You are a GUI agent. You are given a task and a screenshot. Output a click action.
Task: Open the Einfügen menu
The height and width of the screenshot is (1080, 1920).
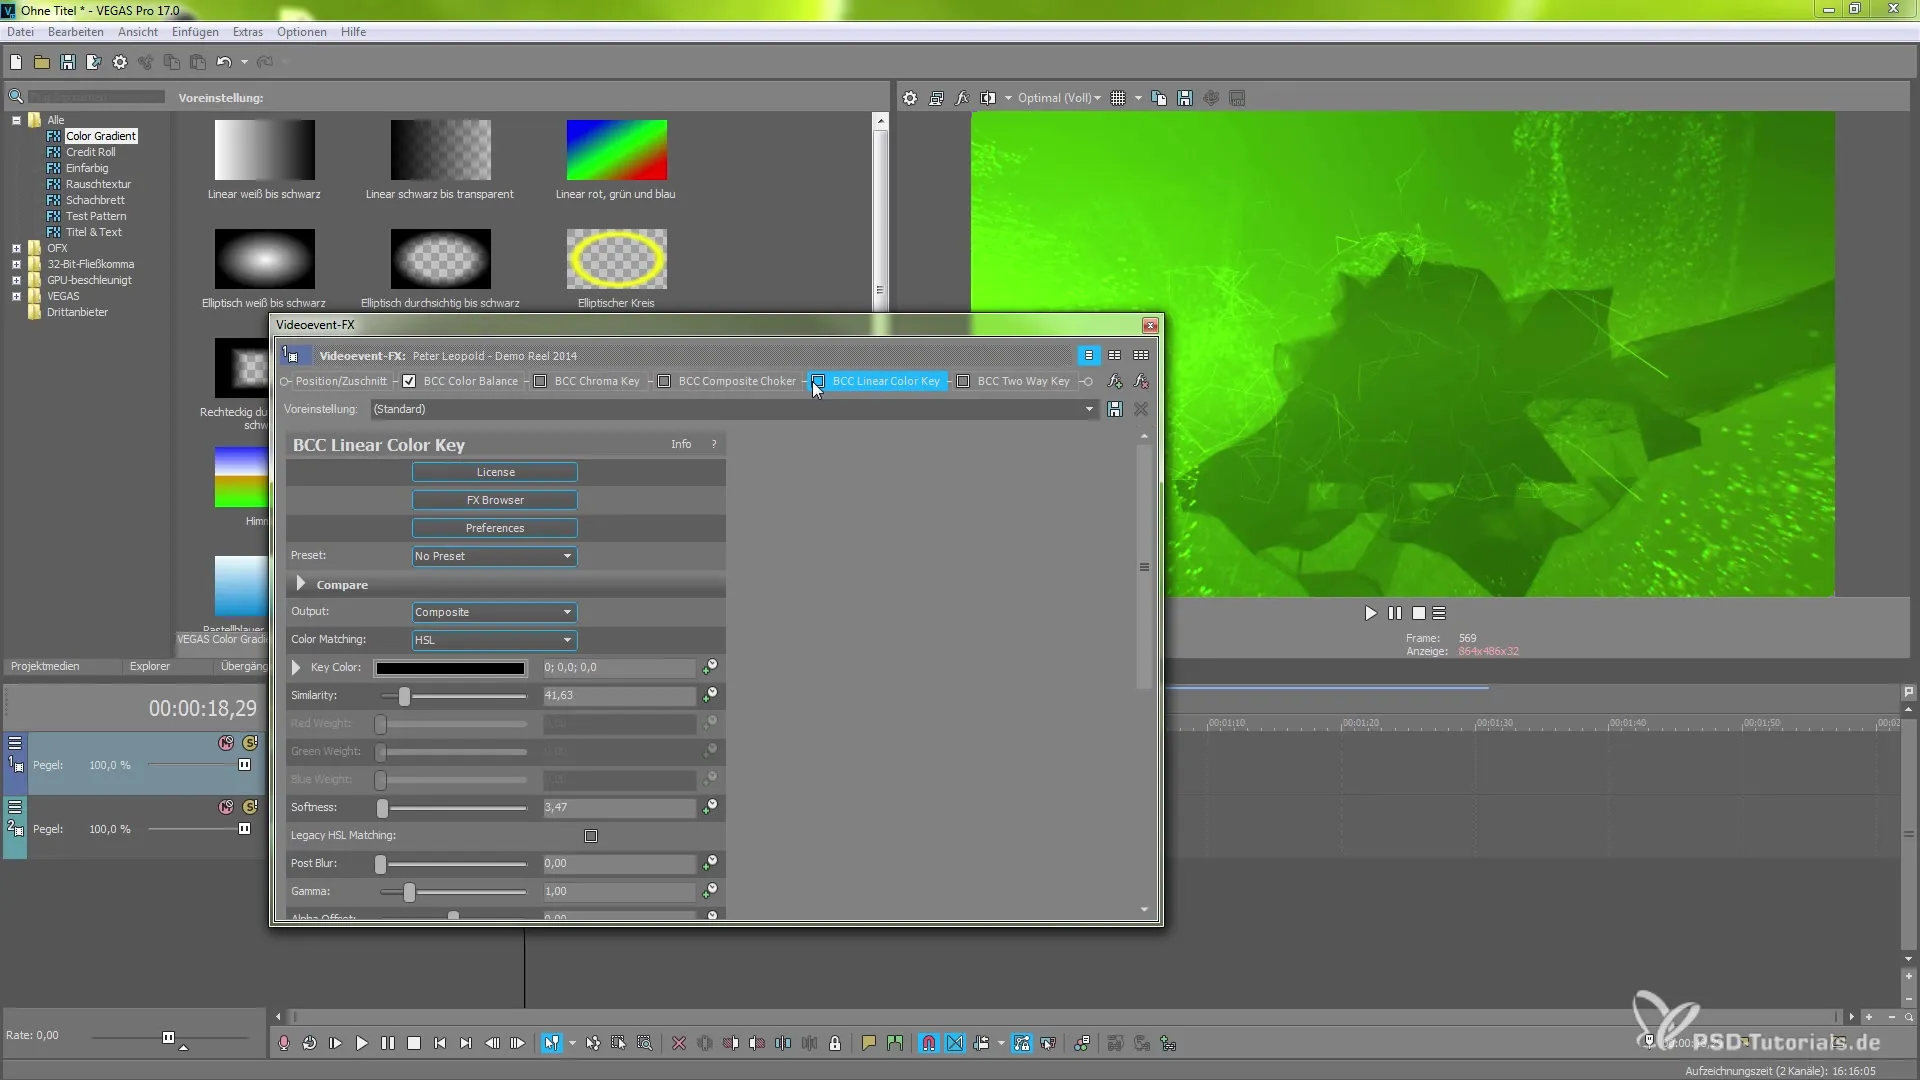[x=194, y=32]
